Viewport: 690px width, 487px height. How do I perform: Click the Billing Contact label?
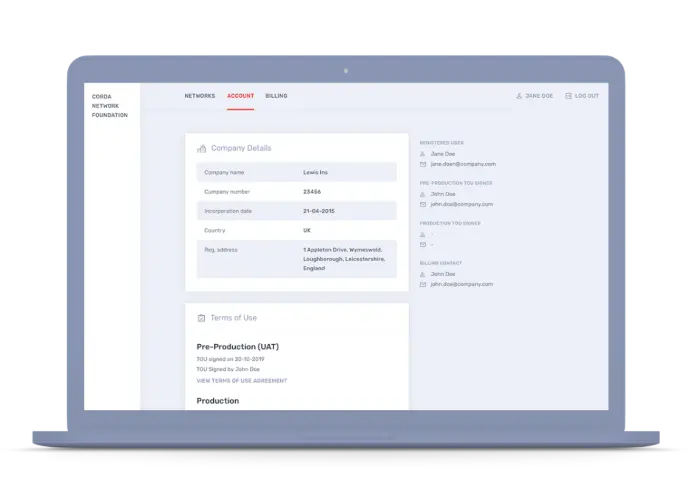440,263
